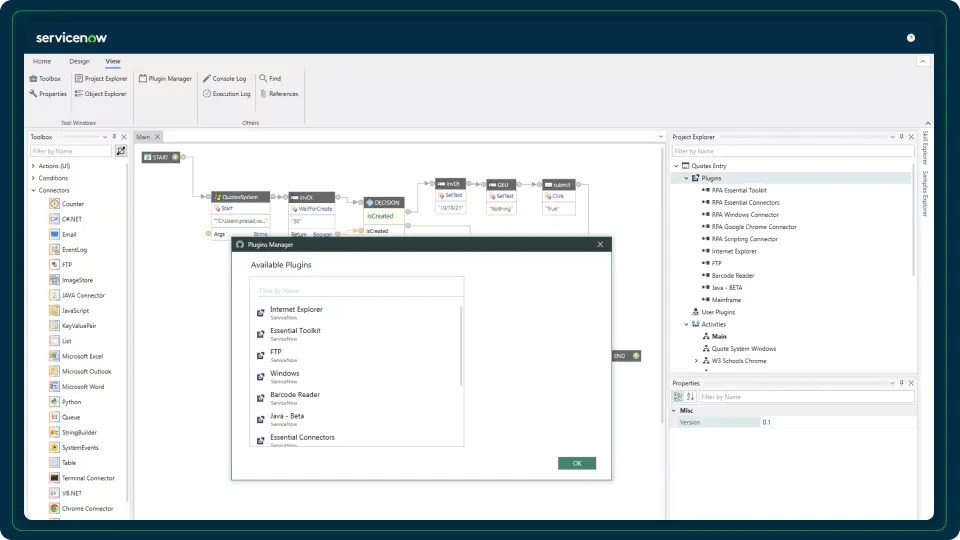Click the Available Plugins list scrollbar
This screenshot has height=540, width=960.
coord(461,346)
